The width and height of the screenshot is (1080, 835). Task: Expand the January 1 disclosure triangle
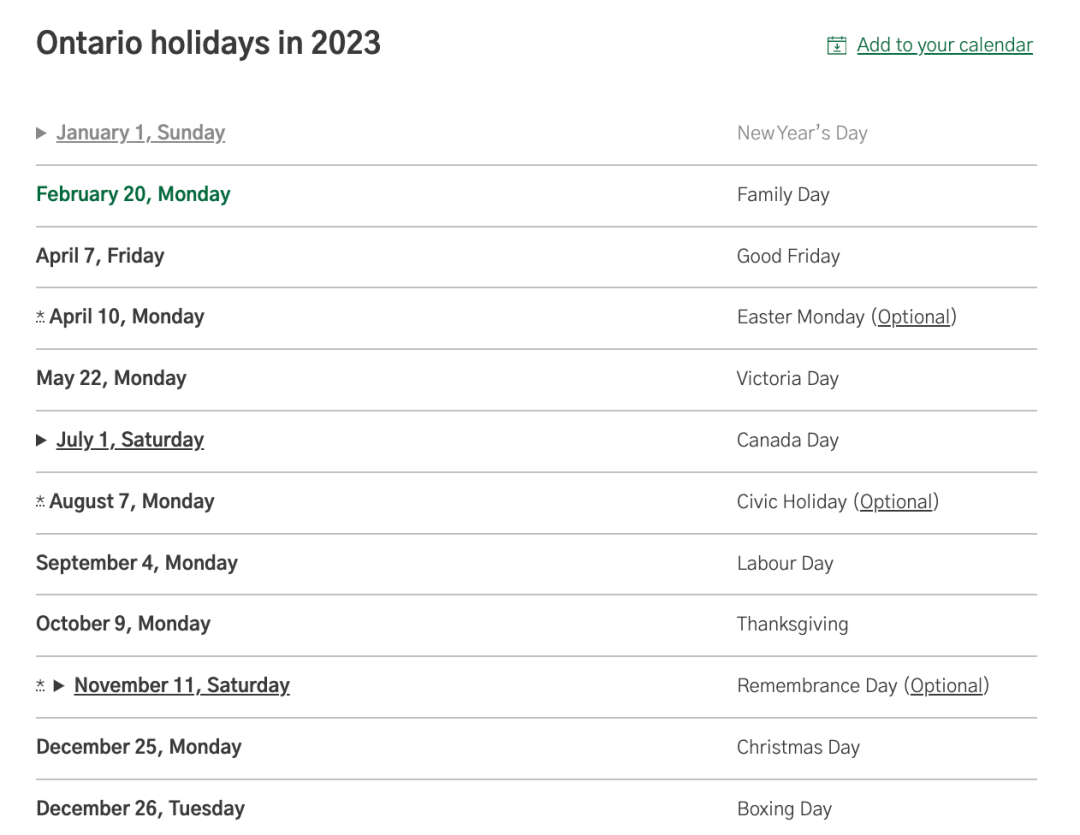tap(41, 133)
